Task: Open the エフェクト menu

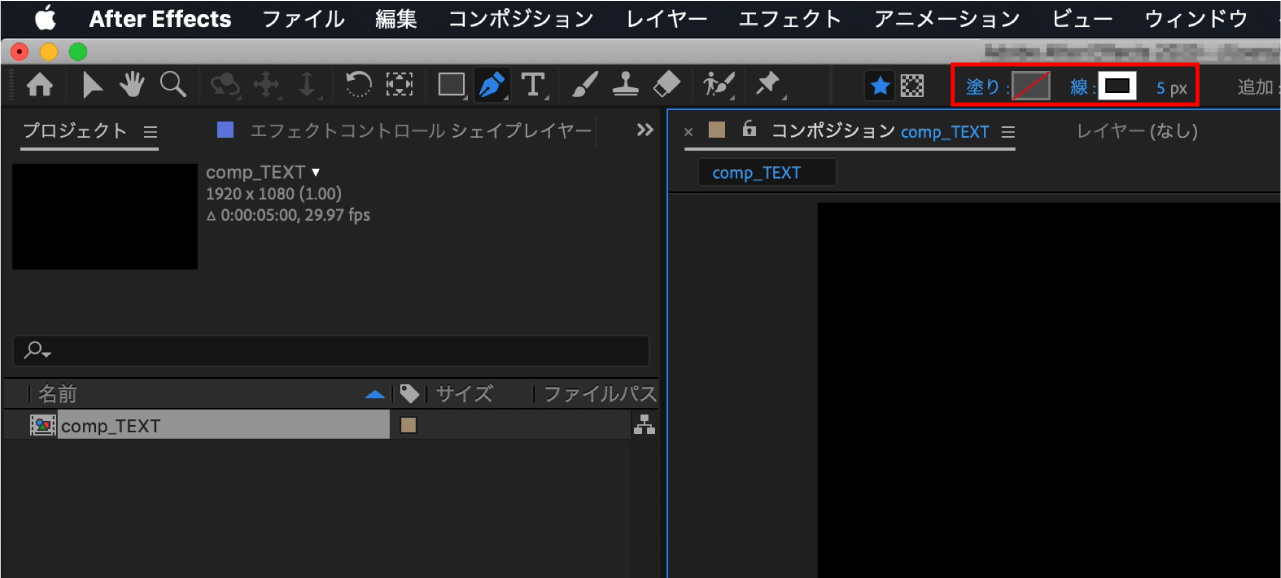Action: [790, 19]
